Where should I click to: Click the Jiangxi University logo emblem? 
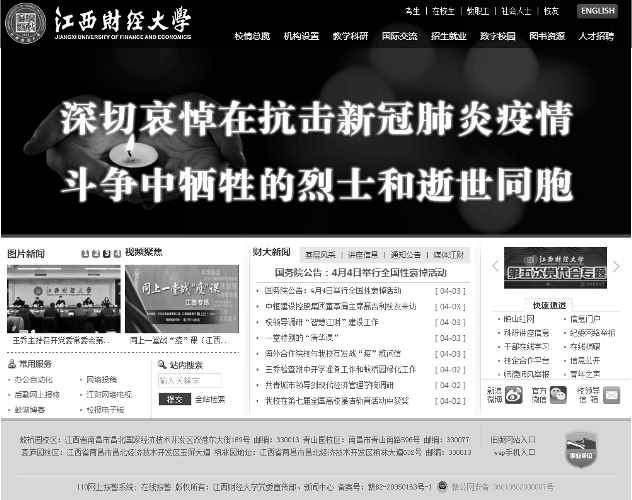click(24, 25)
